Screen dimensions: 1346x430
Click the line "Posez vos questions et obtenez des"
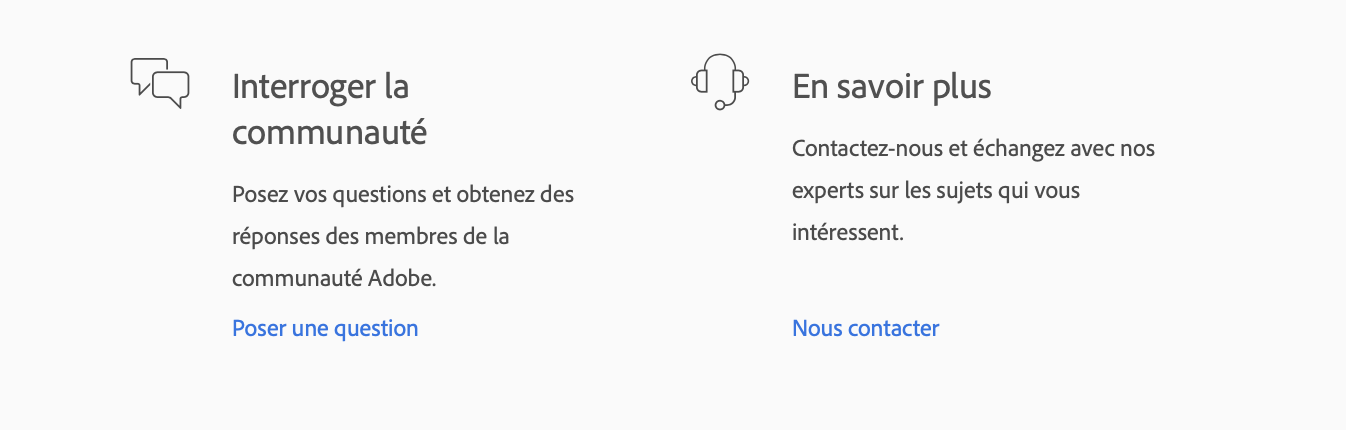(x=403, y=194)
